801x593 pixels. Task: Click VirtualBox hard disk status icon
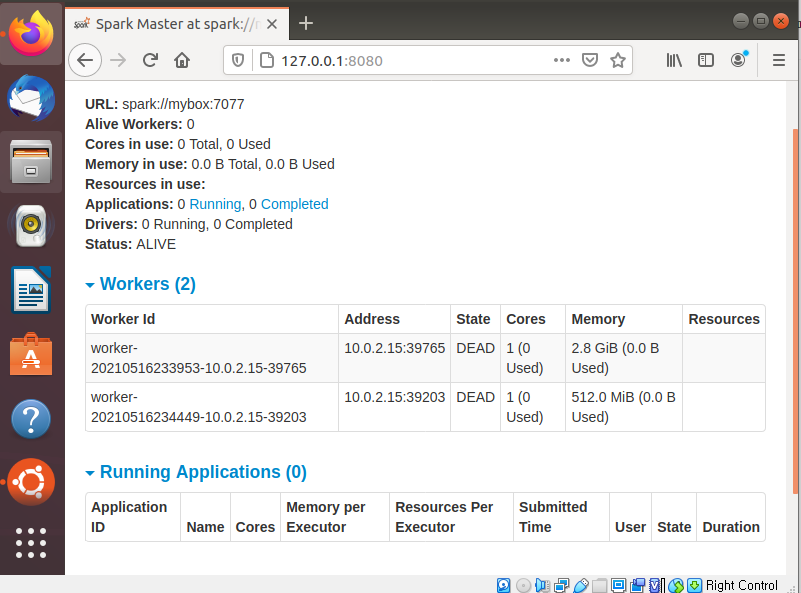503,585
